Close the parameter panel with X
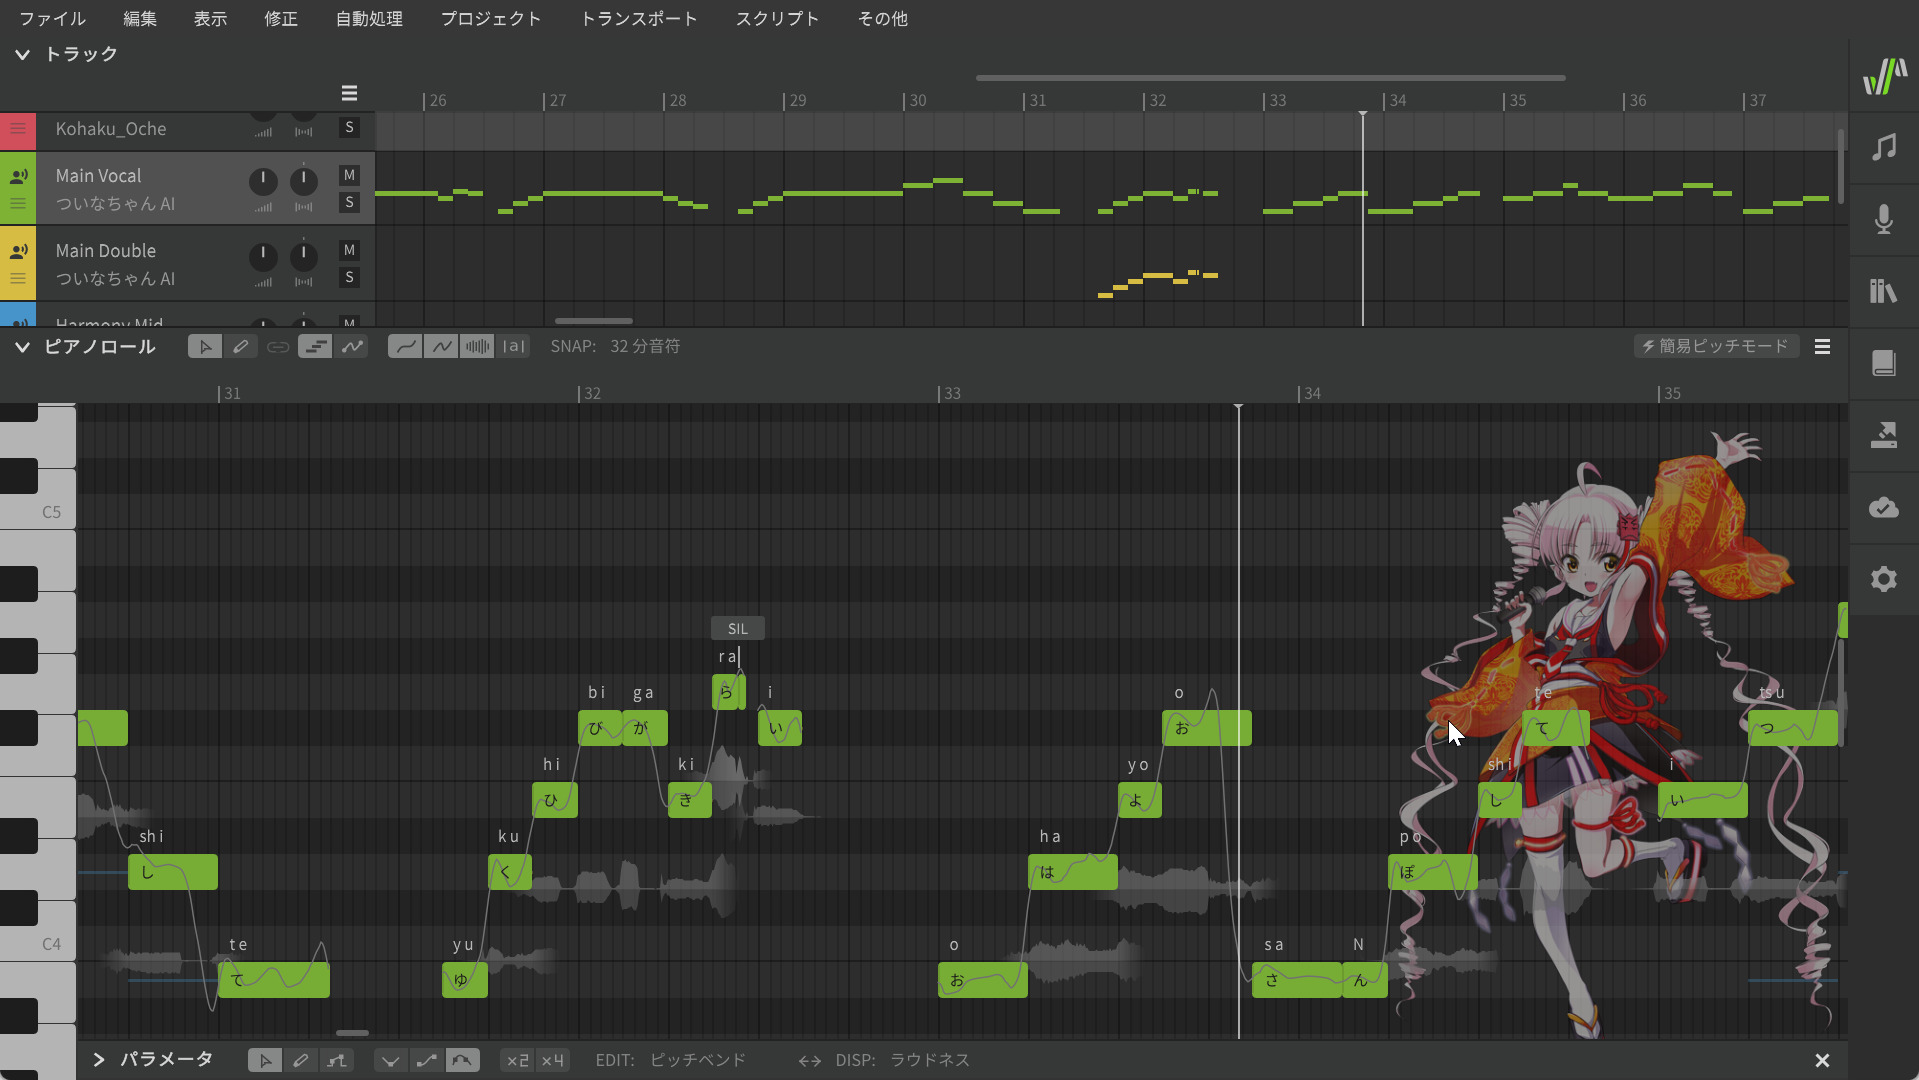The image size is (1919, 1080). click(1822, 1061)
